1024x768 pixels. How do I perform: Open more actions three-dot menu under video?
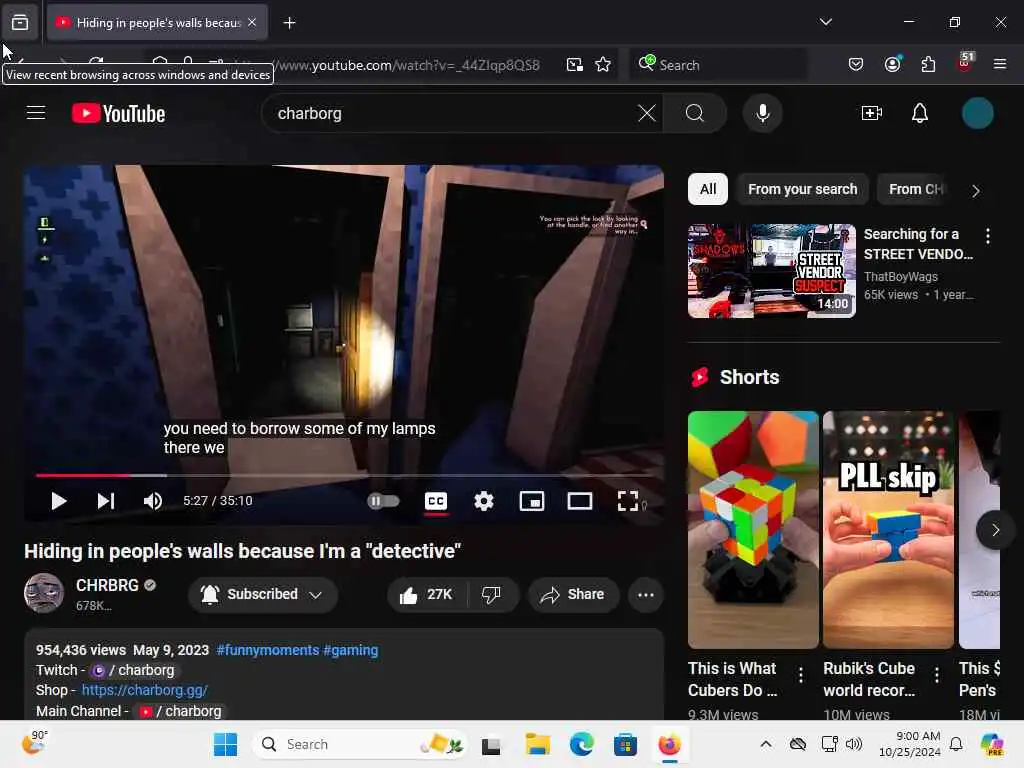645,594
